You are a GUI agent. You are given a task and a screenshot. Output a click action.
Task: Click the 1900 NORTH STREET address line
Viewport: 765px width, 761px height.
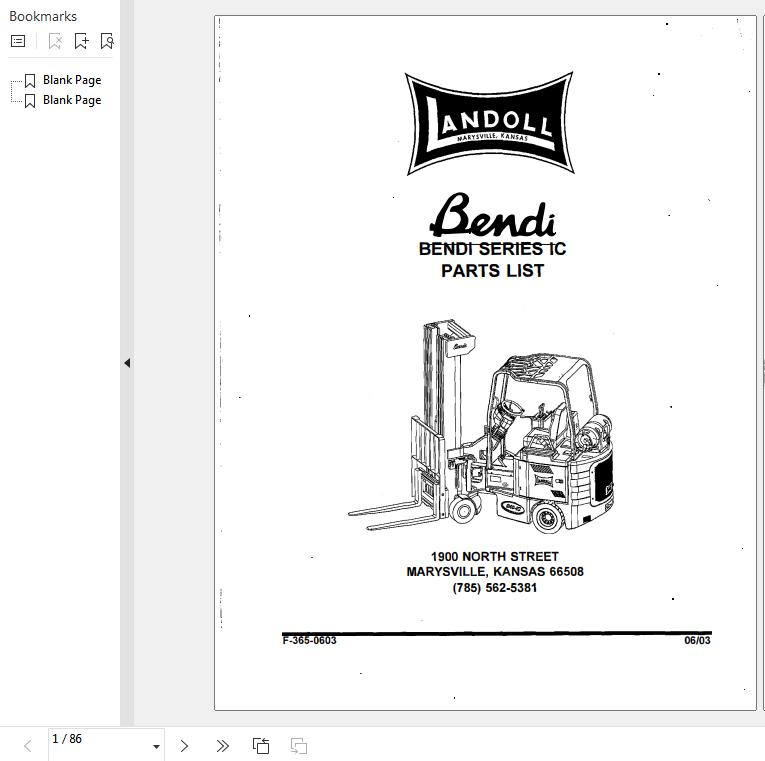point(495,557)
